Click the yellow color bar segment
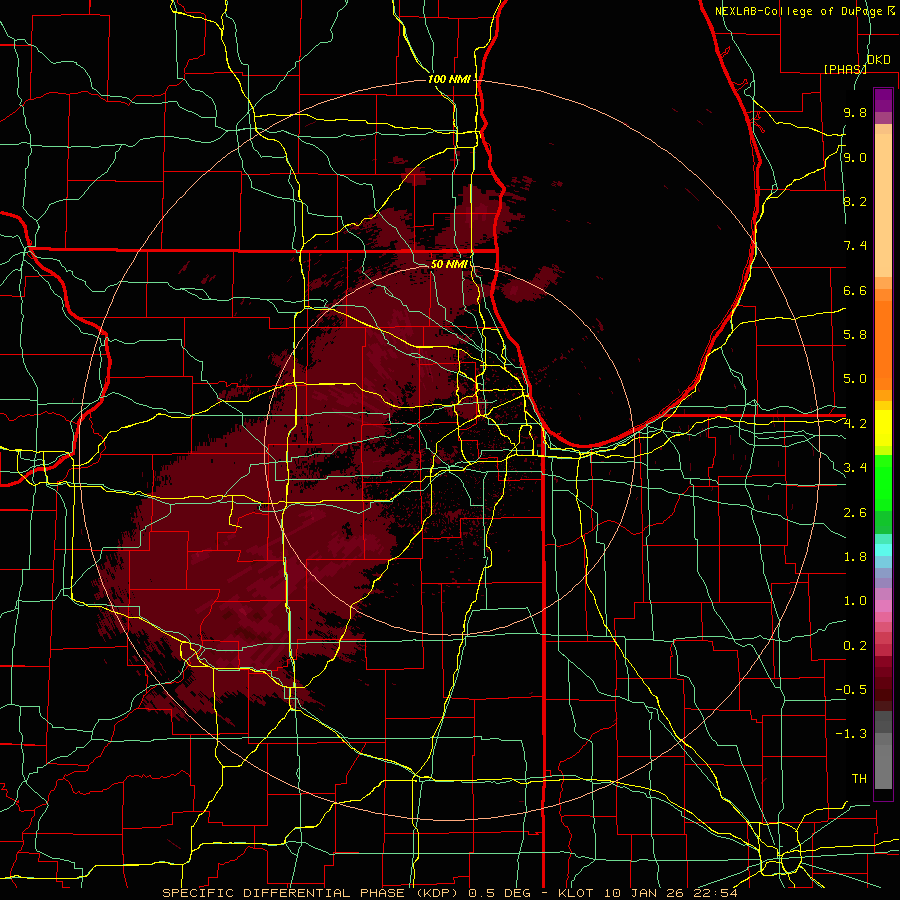 883,428
